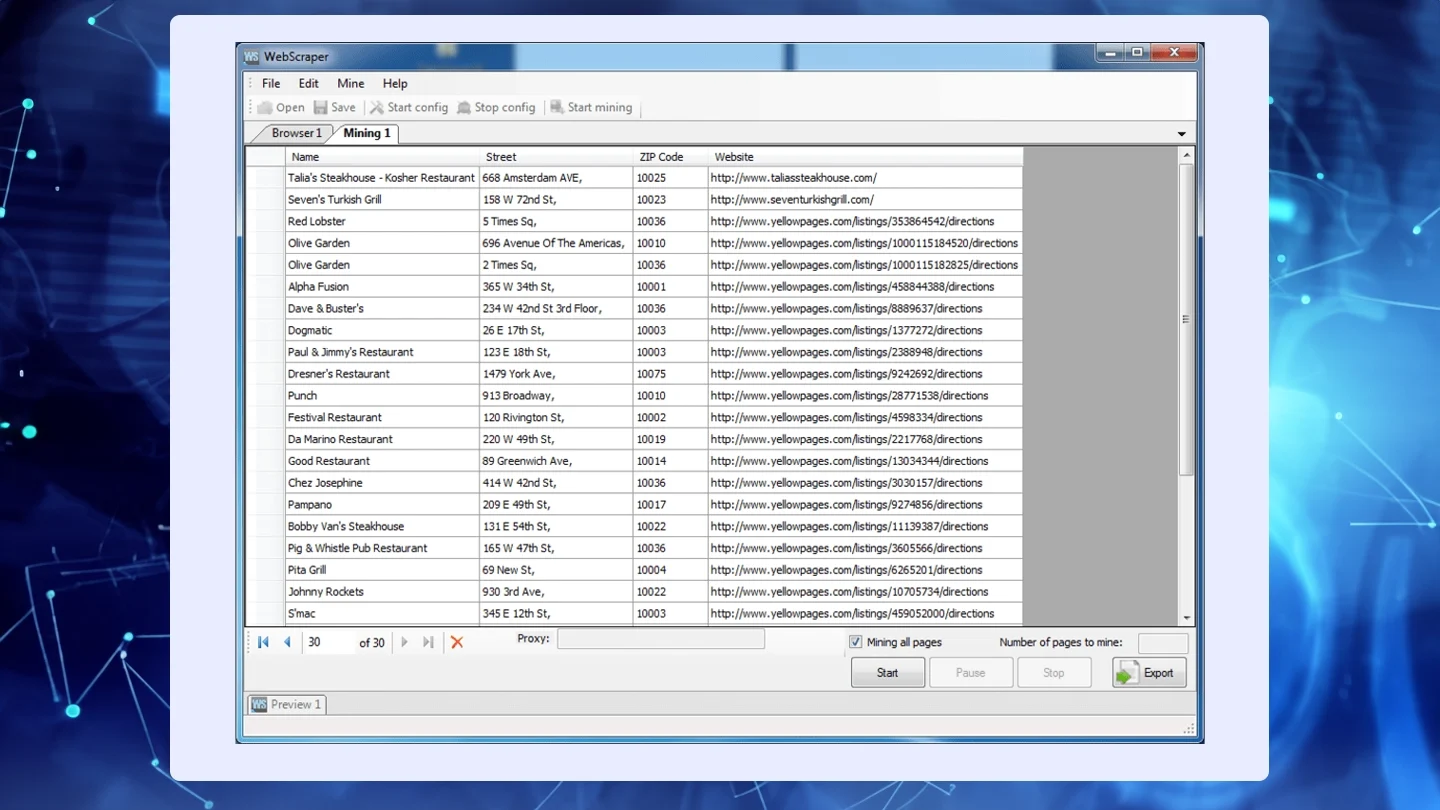
Task: Click the Stop config toolbar button
Action: 496,107
